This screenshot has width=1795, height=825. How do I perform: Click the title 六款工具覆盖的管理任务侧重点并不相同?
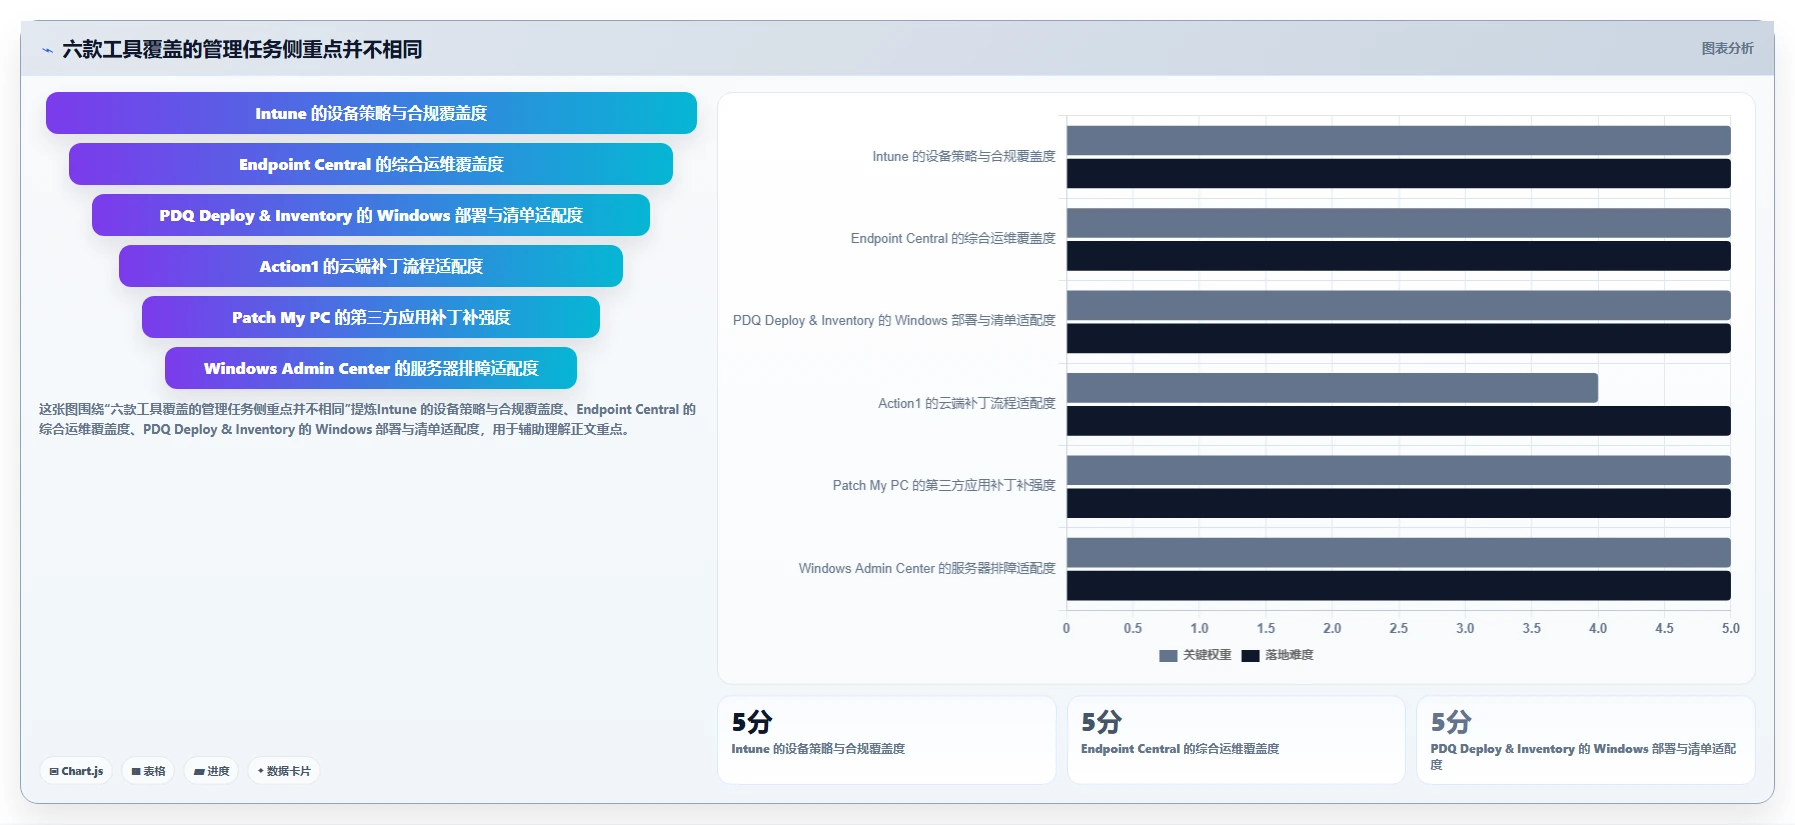click(242, 49)
